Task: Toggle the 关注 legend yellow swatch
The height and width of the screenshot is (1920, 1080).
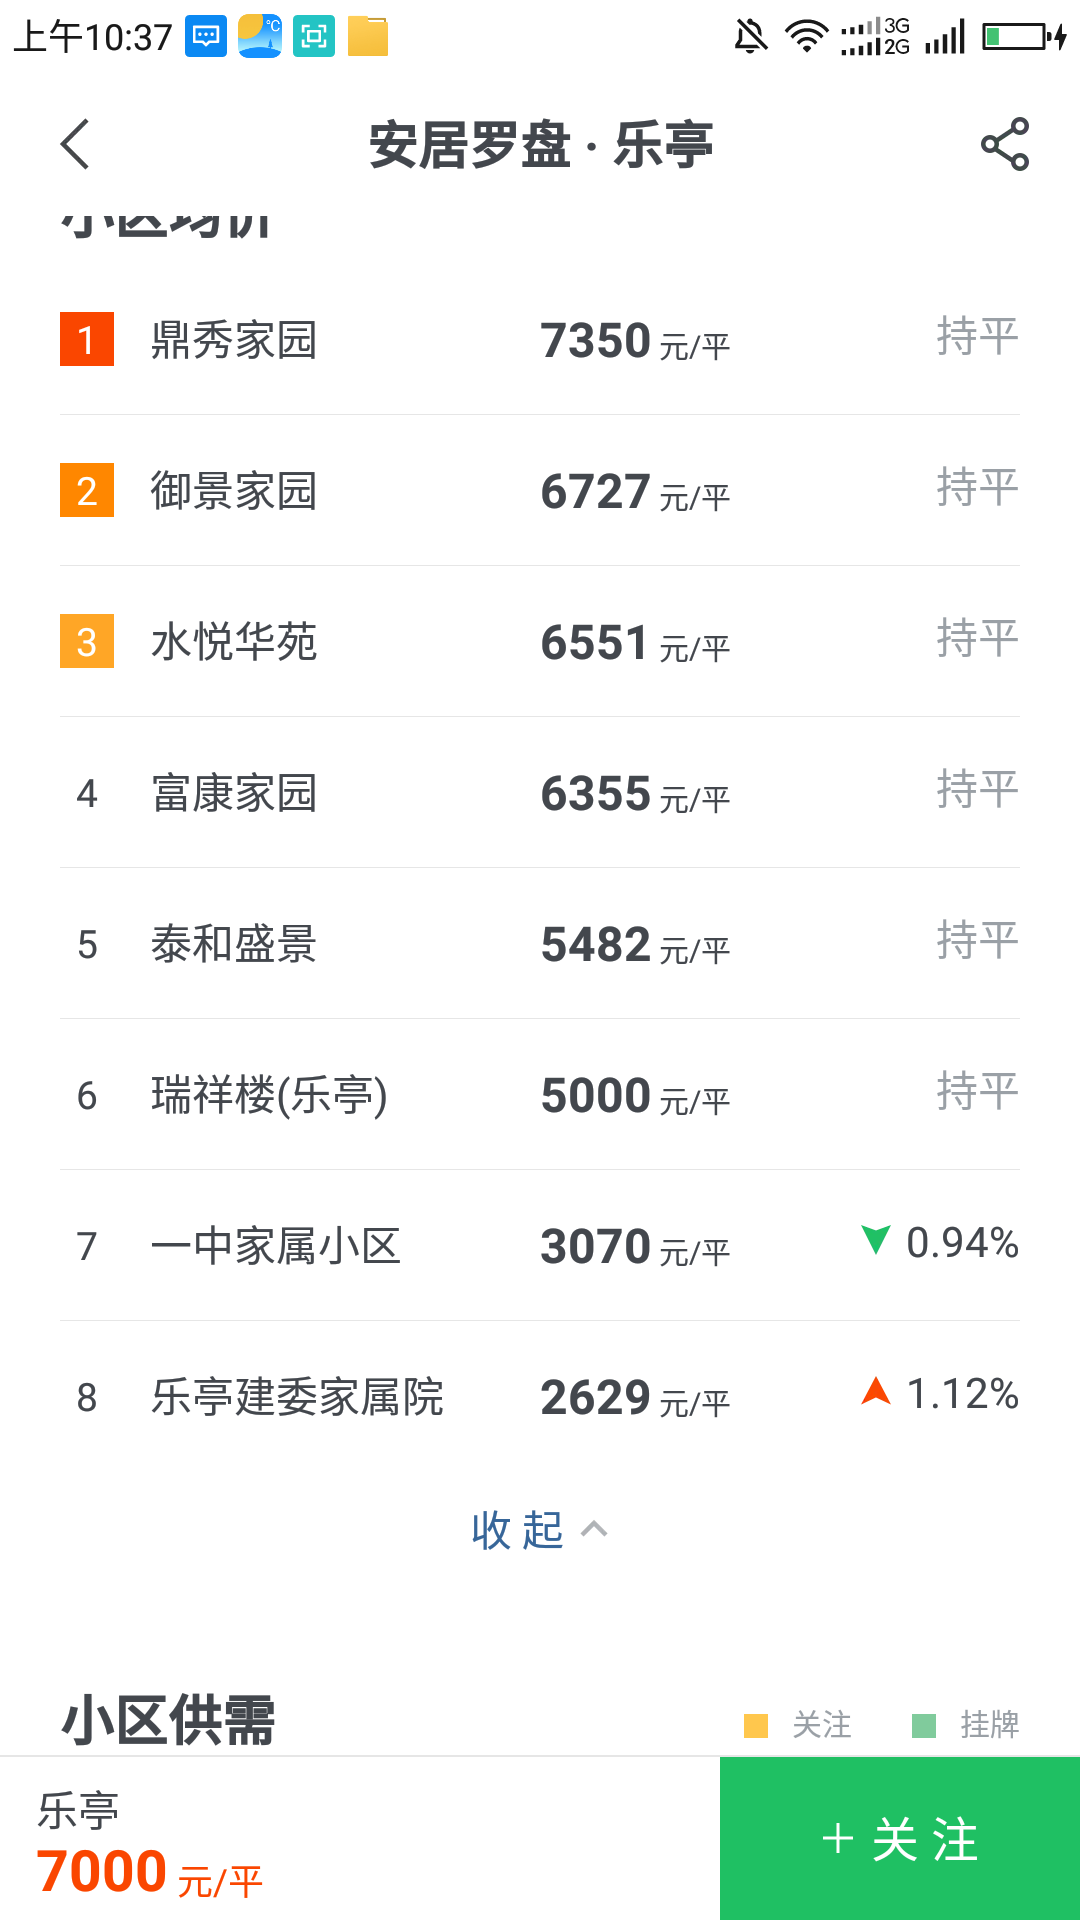Action: (x=756, y=1725)
